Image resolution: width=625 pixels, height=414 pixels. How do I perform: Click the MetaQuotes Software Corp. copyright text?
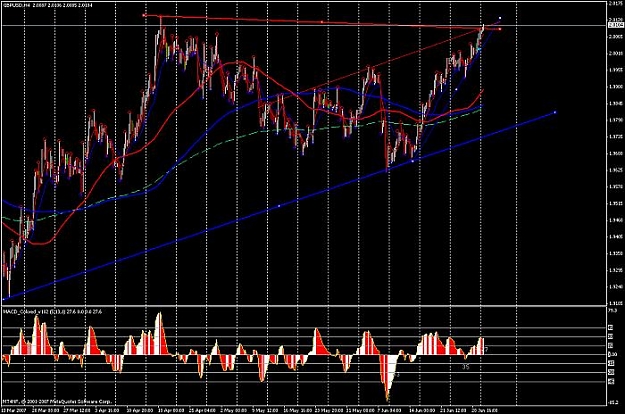click(57, 402)
